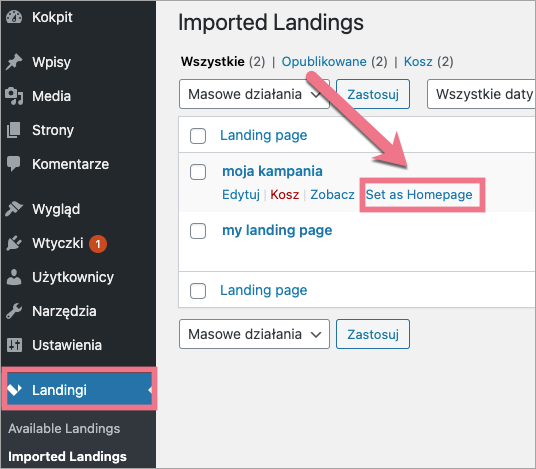Open the Wtyczki plug icon
Viewport: 536px width, 469px height.
pos(14,243)
